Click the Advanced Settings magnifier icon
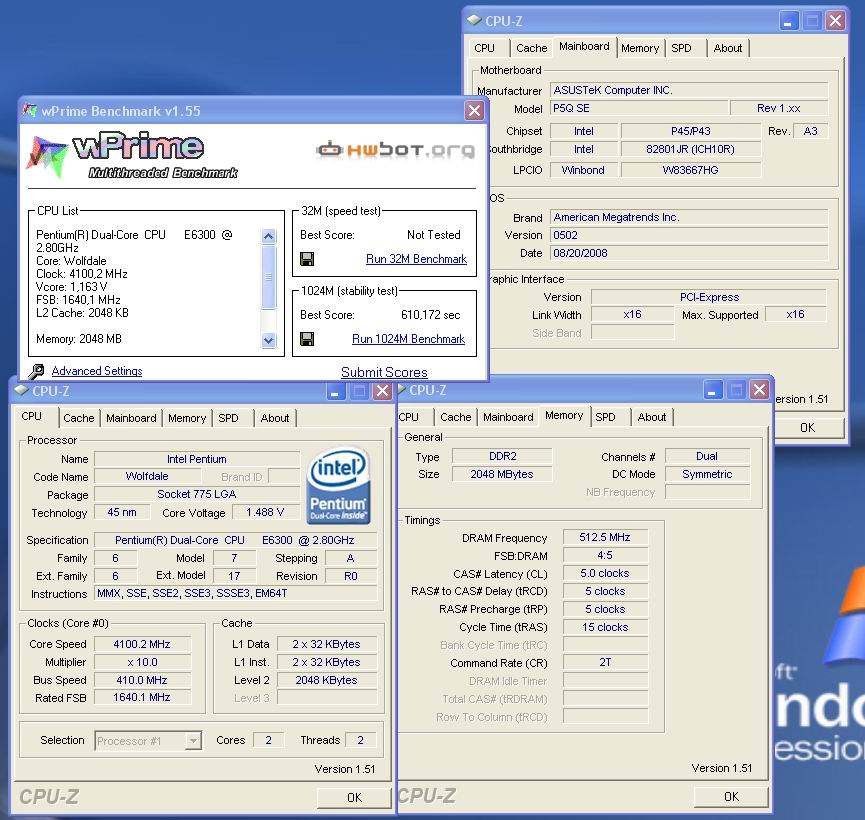The width and height of the screenshot is (865, 820). tap(36, 371)
